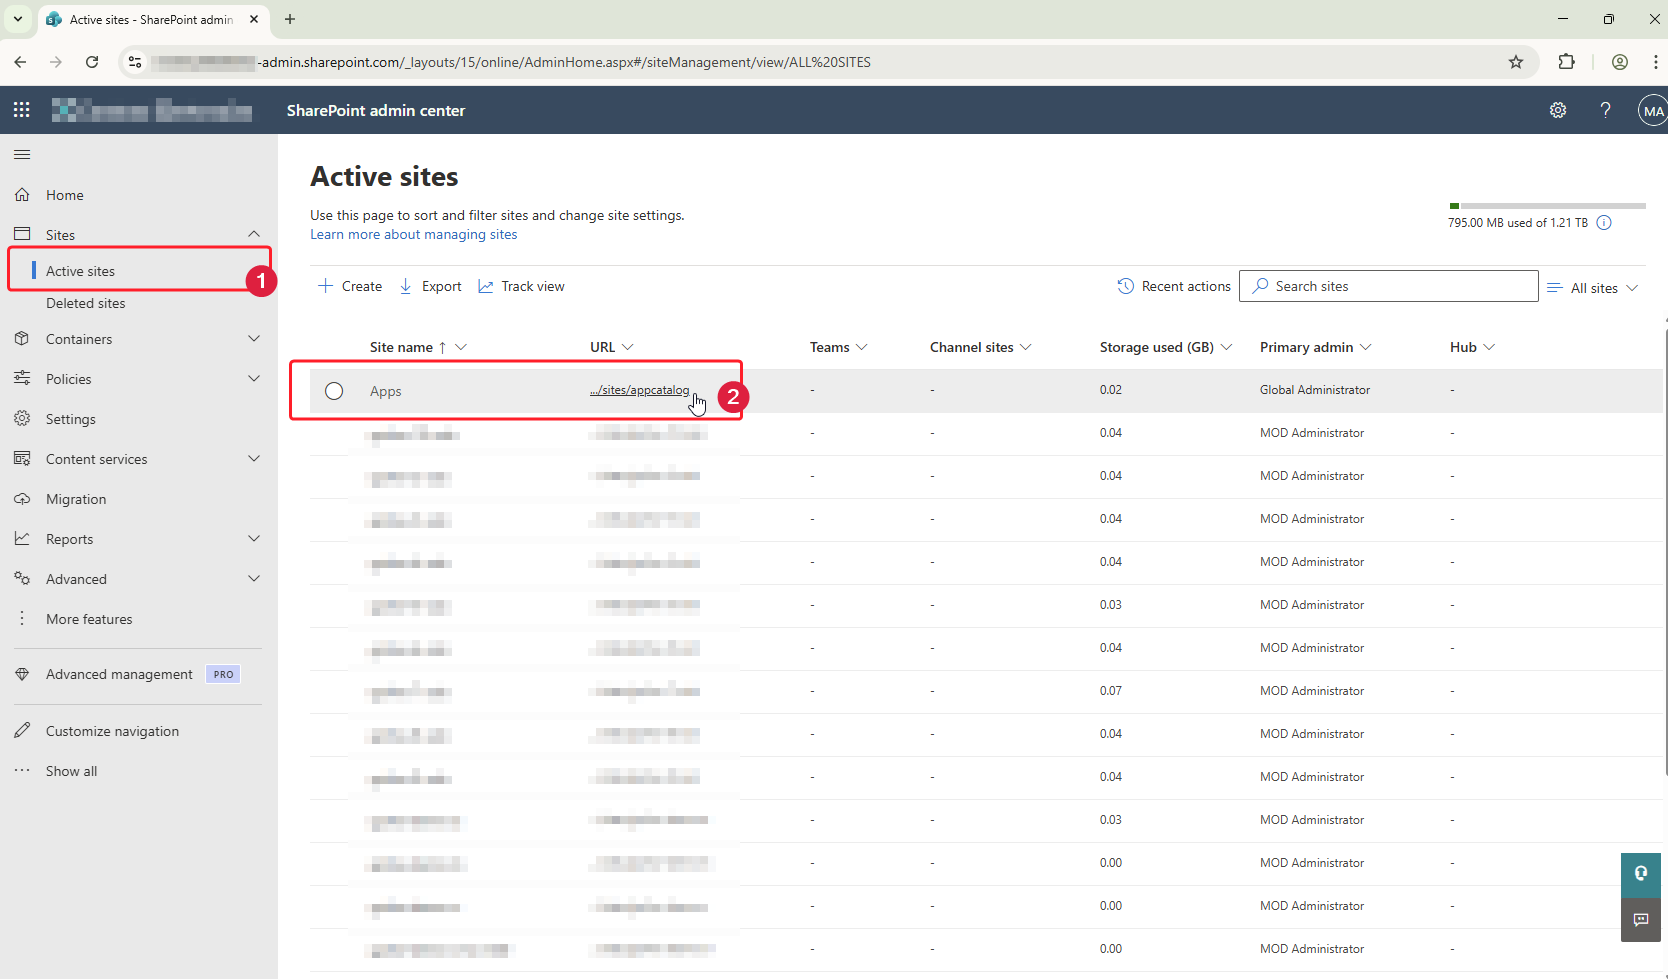This screenshot has height=979, width=1668.
Task: Click Create to add a site
Action: tap(350, 286)
